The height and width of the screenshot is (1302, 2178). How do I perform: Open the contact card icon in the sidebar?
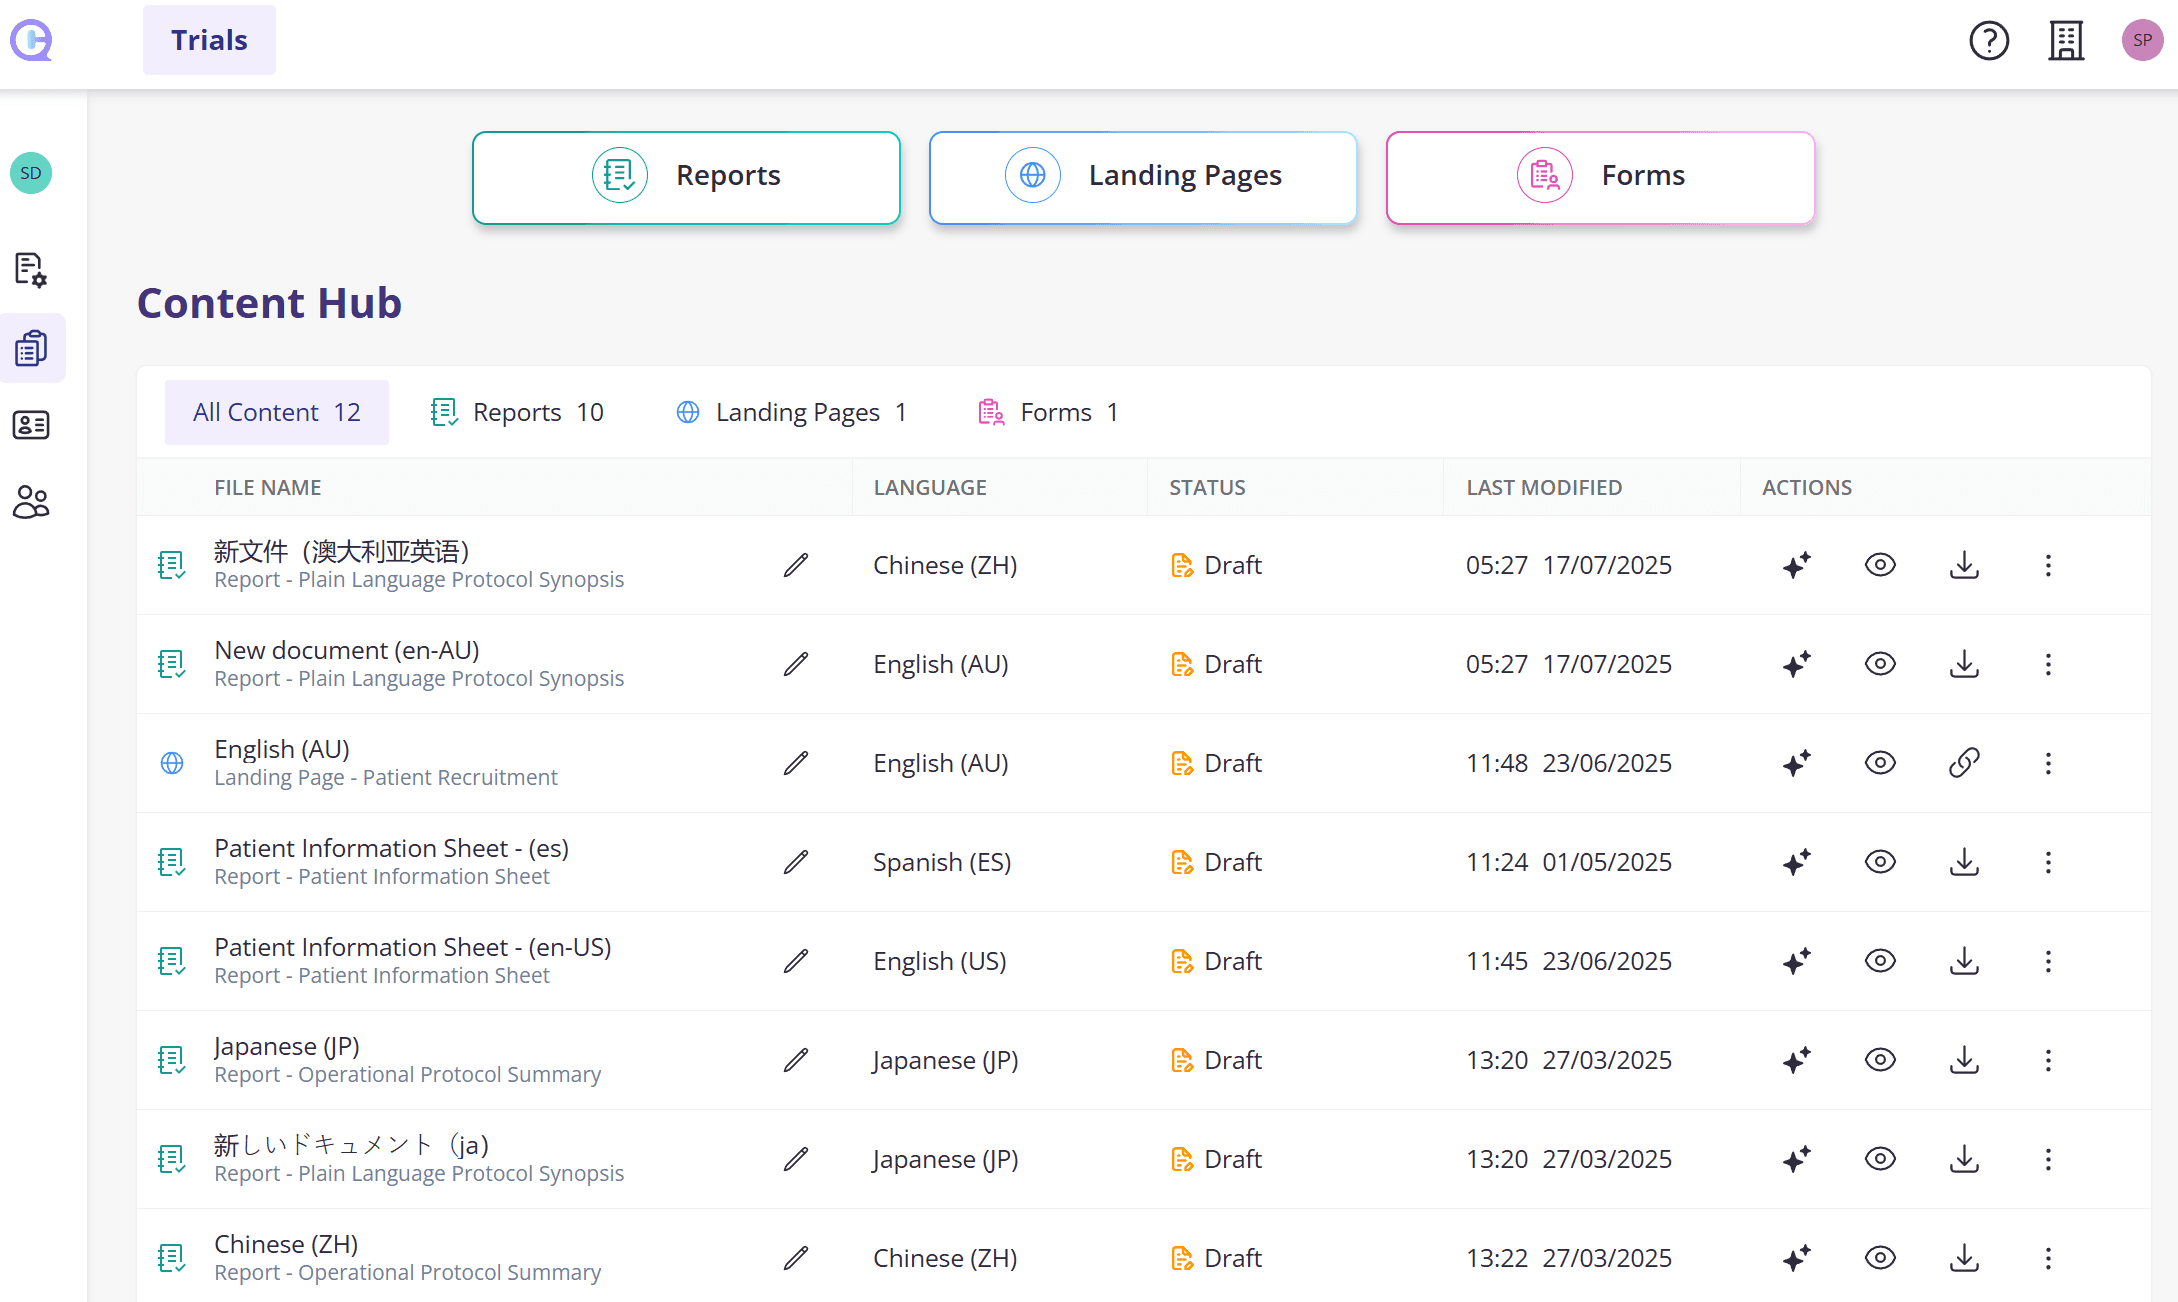click(31, 425)
